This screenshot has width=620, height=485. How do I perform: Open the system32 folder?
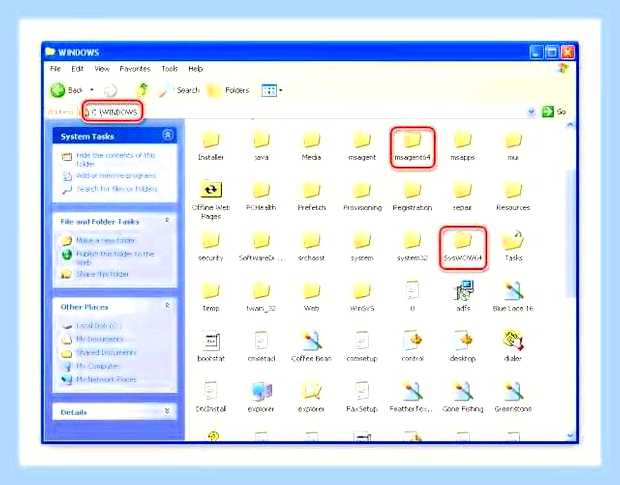coord(412,247)
